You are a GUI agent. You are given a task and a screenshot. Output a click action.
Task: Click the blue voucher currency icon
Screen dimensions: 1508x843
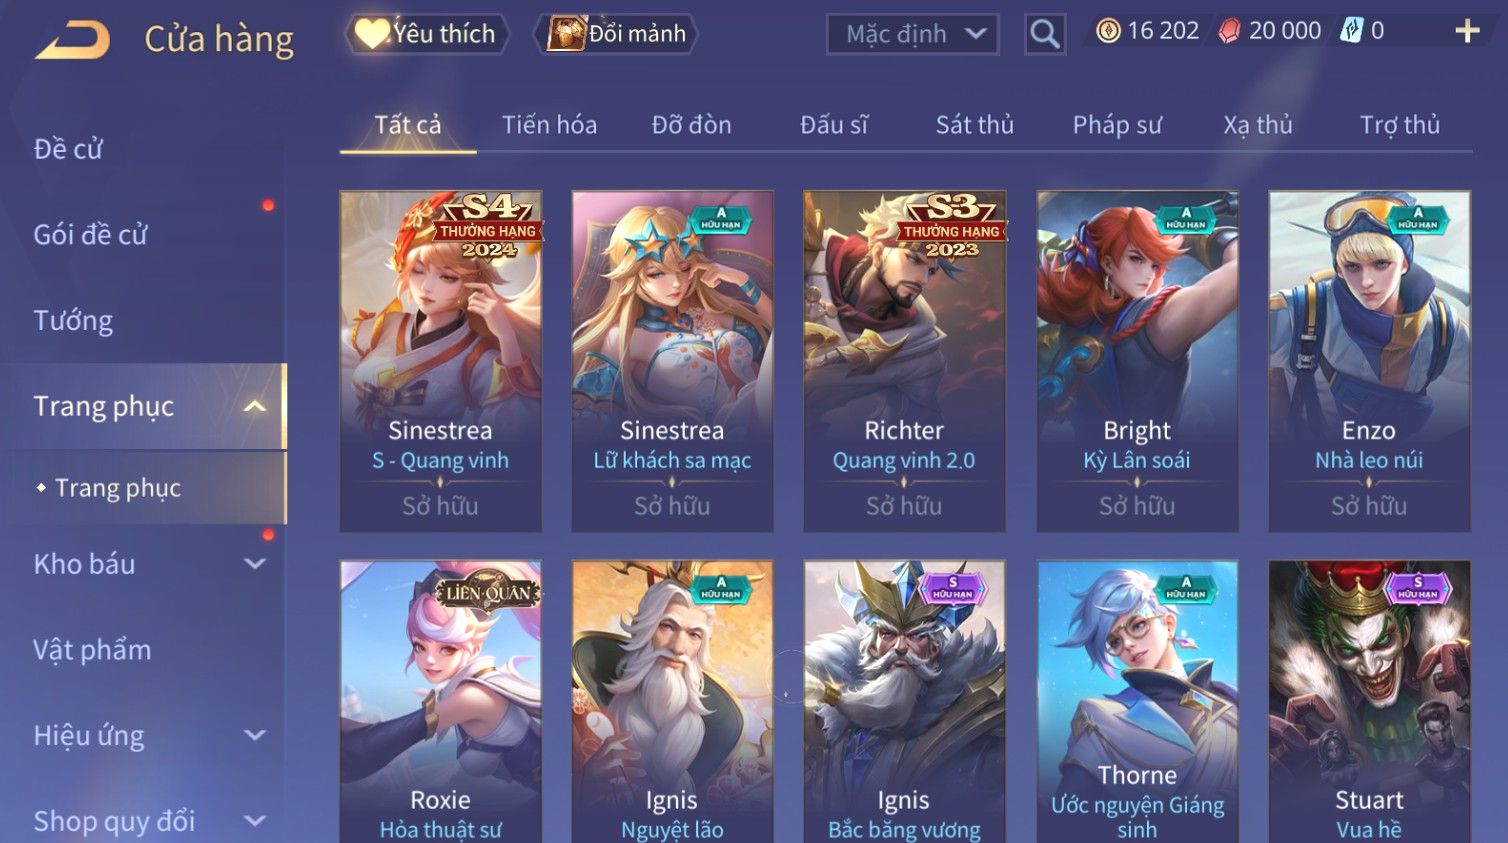[x=1351, y=31]
